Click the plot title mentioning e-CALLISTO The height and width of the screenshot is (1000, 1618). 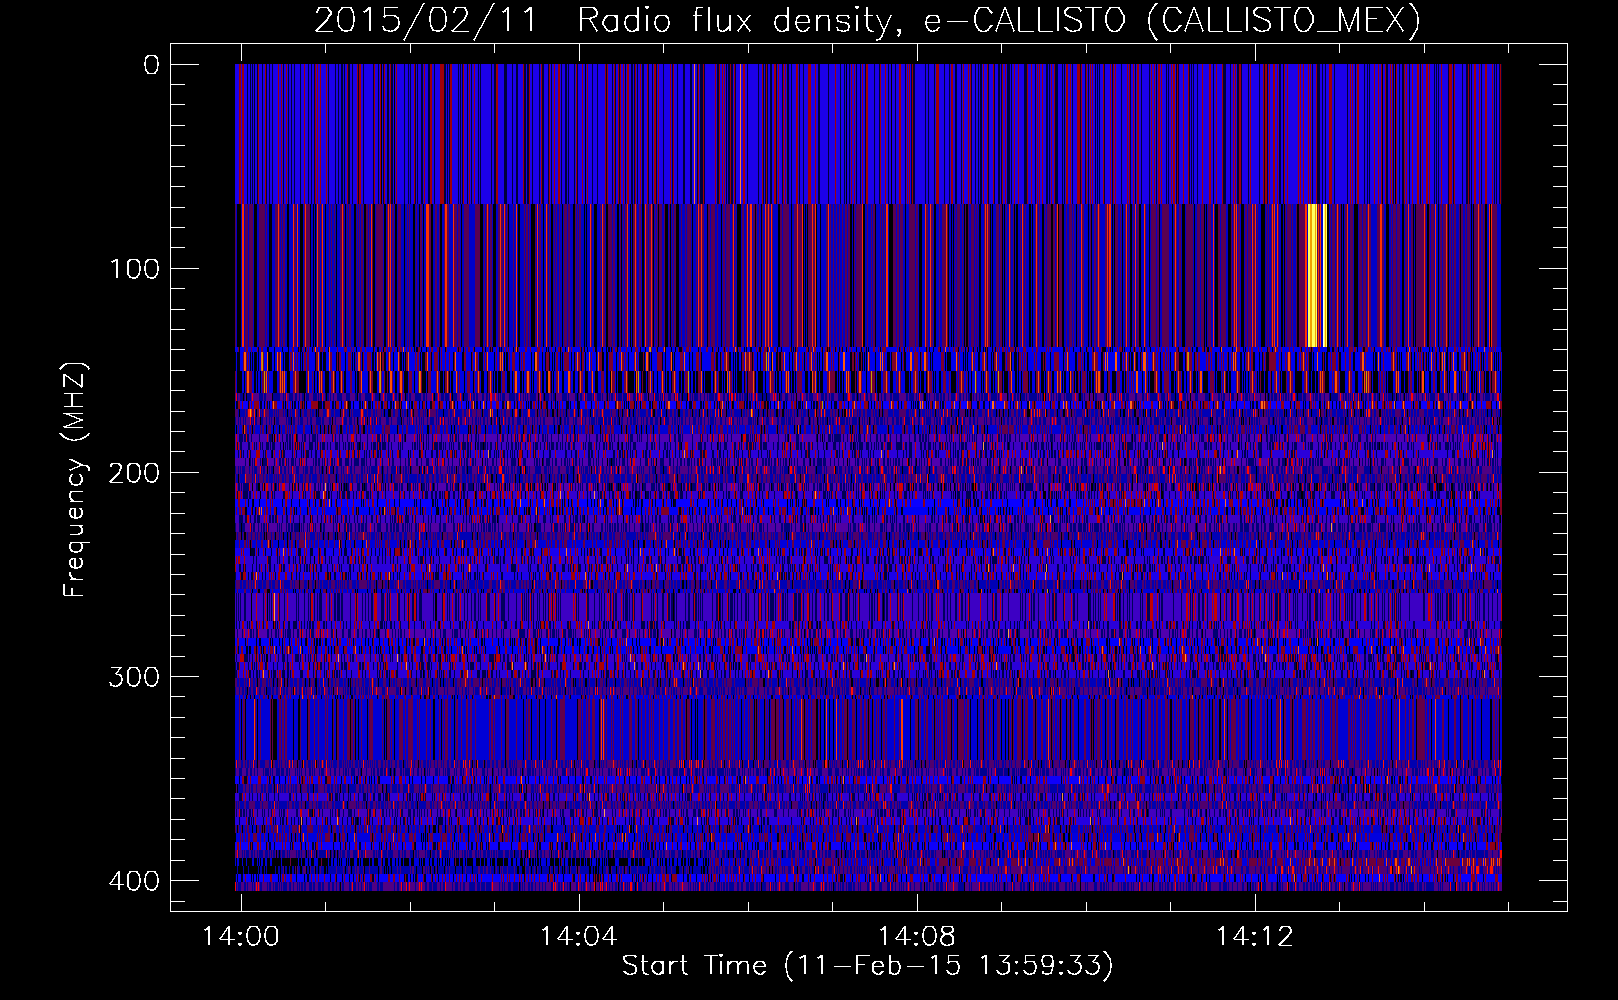867,19
